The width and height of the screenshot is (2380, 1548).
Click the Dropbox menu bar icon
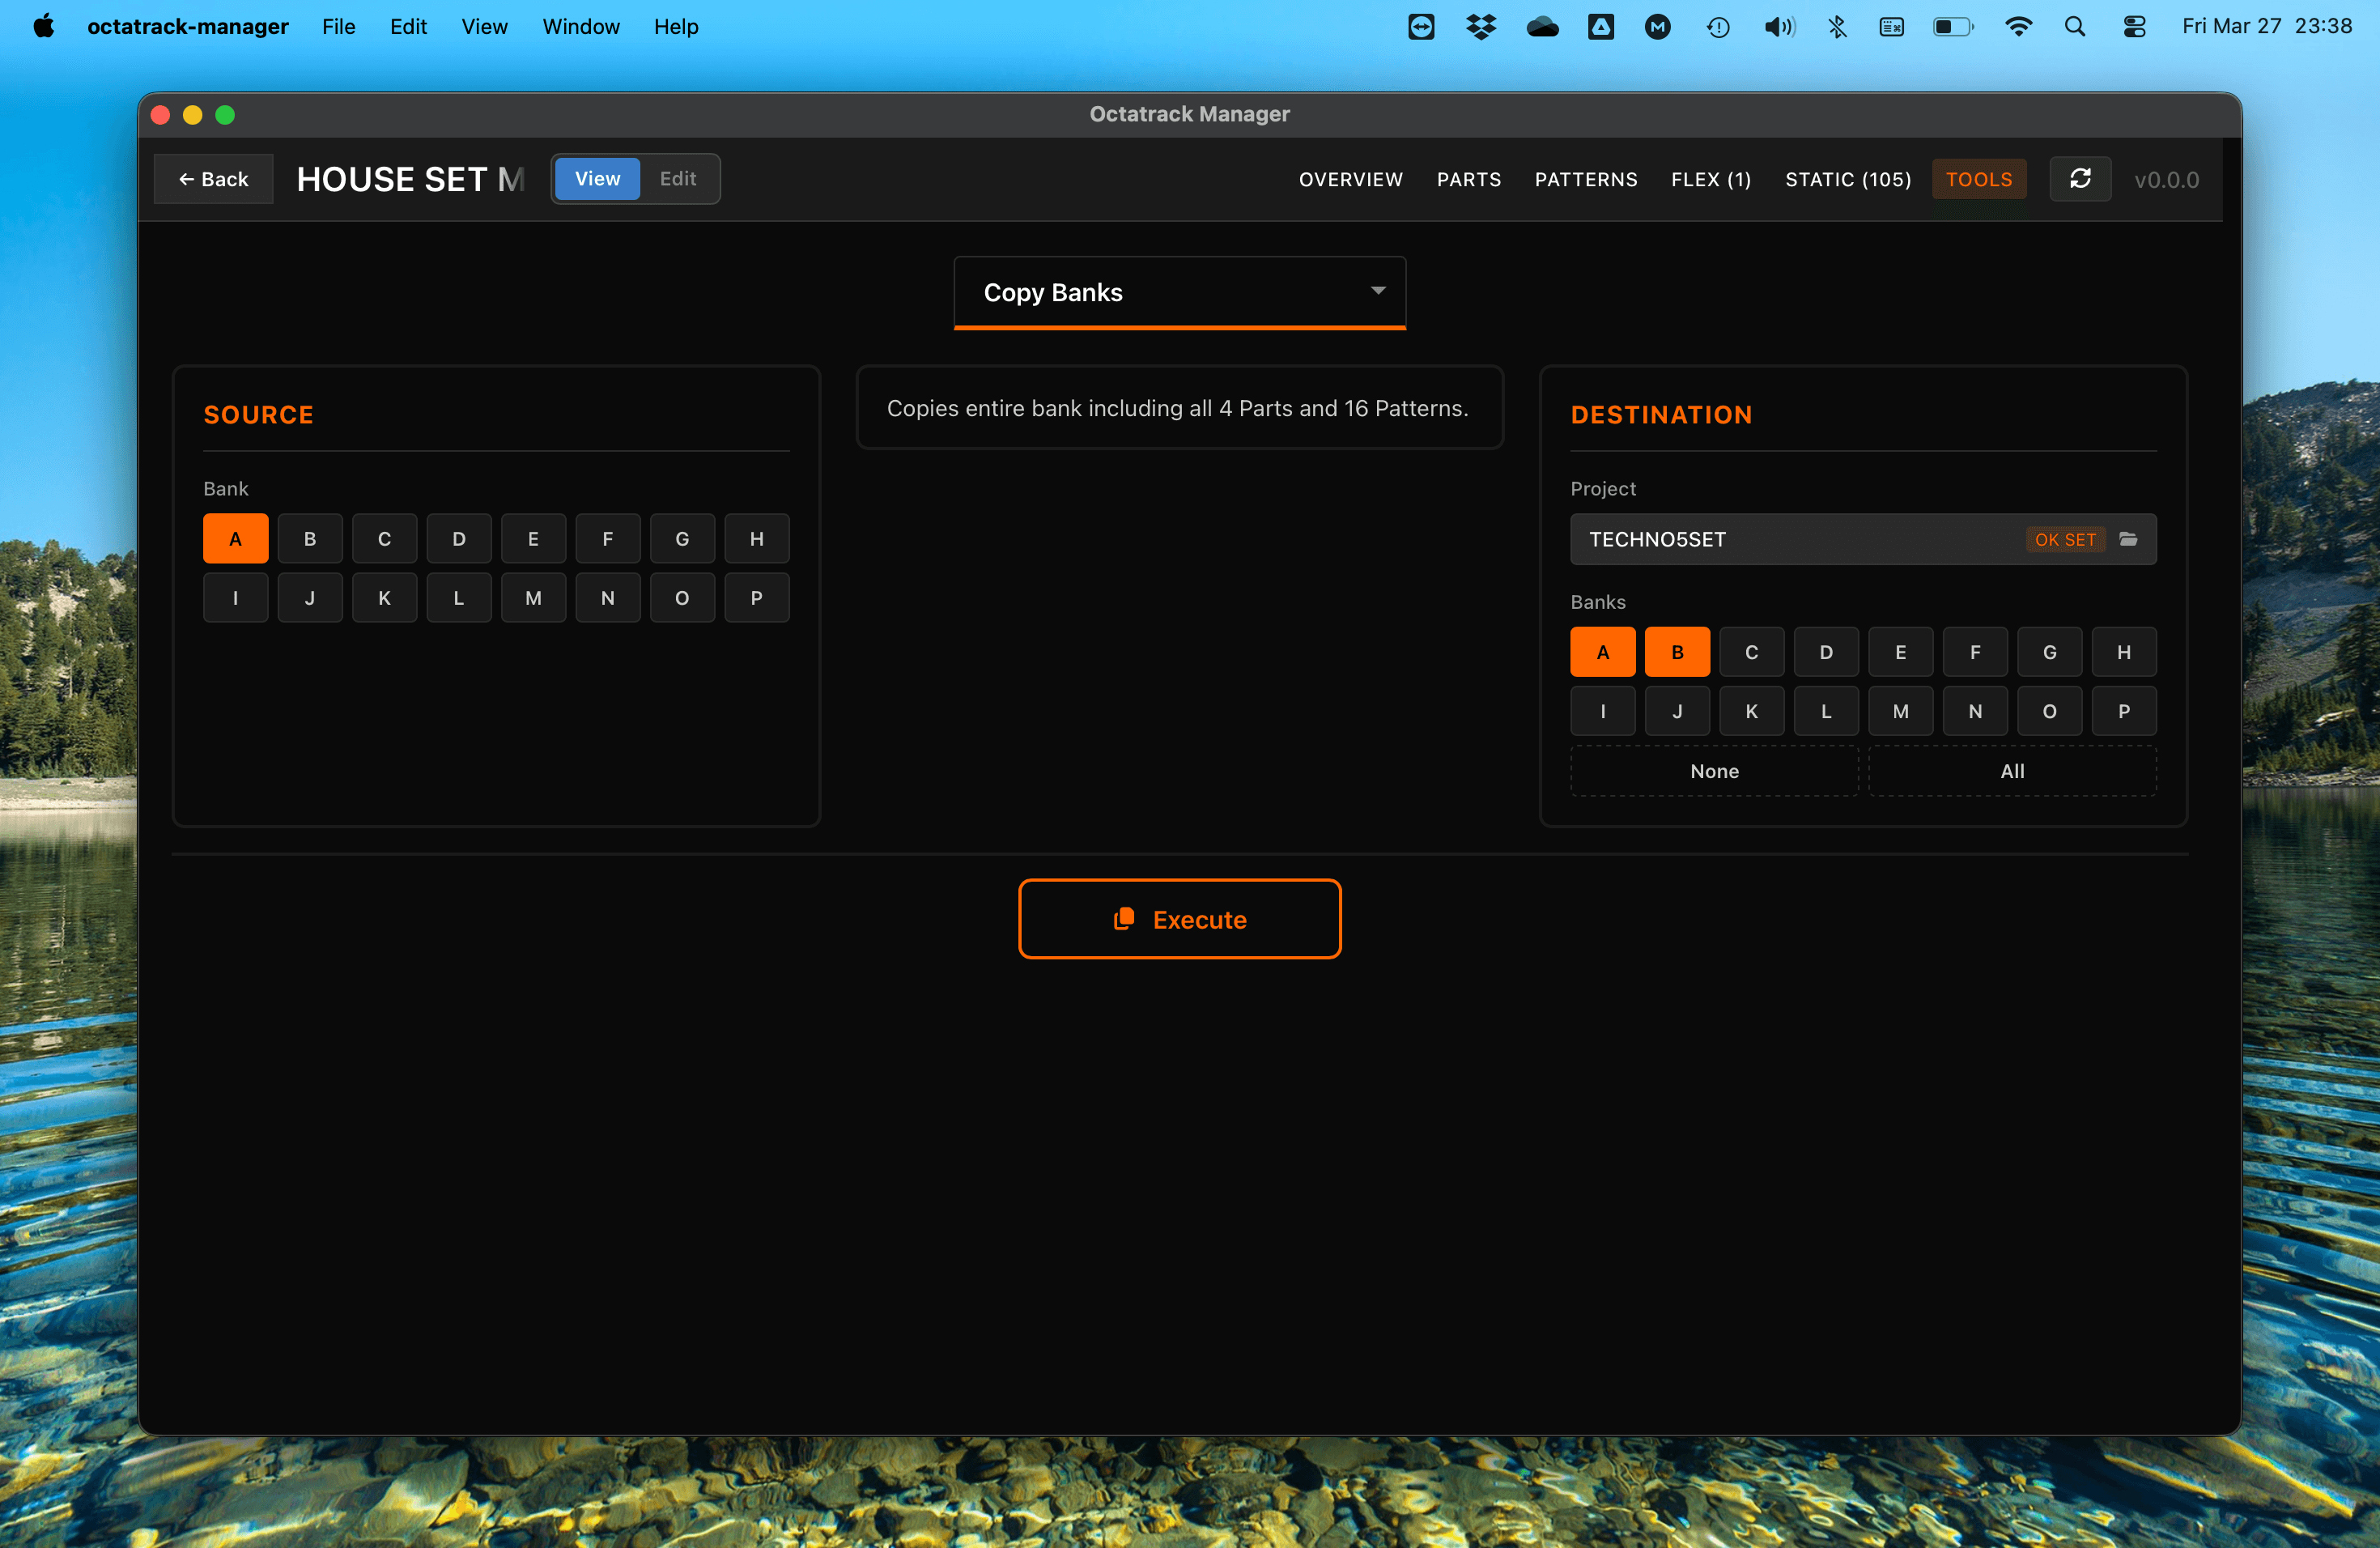click(x=1480, y=27)
